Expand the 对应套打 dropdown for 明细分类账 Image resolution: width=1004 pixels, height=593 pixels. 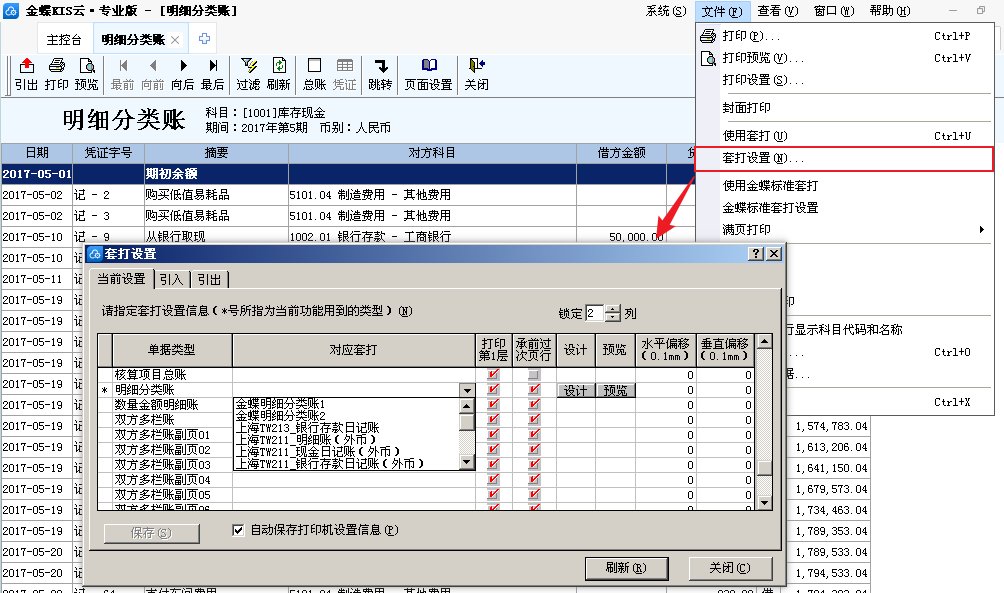coord(466,390)
